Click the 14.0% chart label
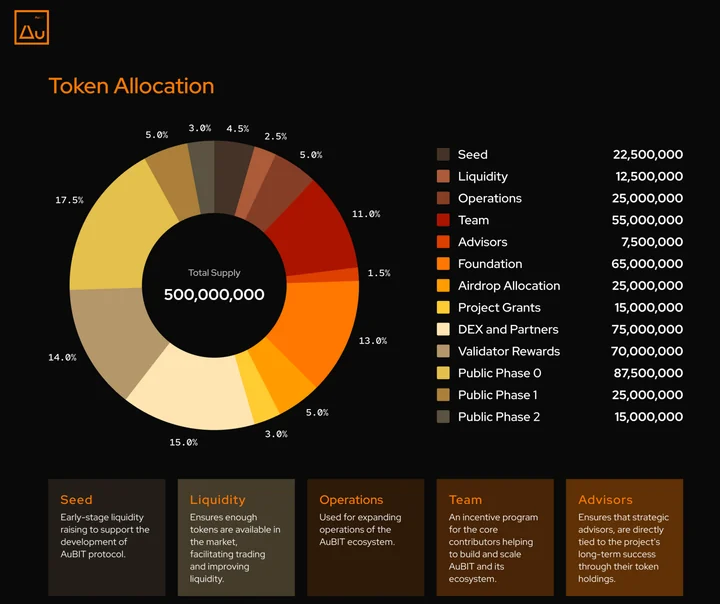 click(62, 357)
